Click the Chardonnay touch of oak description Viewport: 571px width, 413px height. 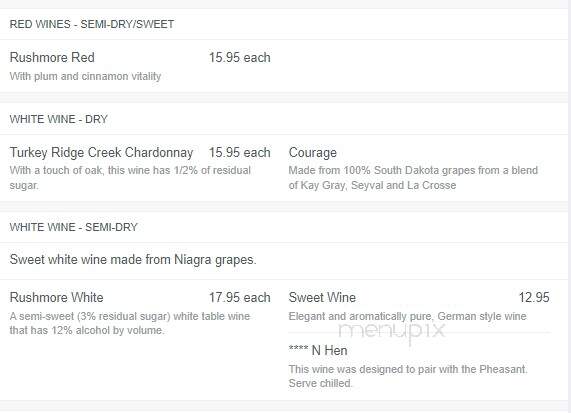pyautogui.click(x=130, y=178)
